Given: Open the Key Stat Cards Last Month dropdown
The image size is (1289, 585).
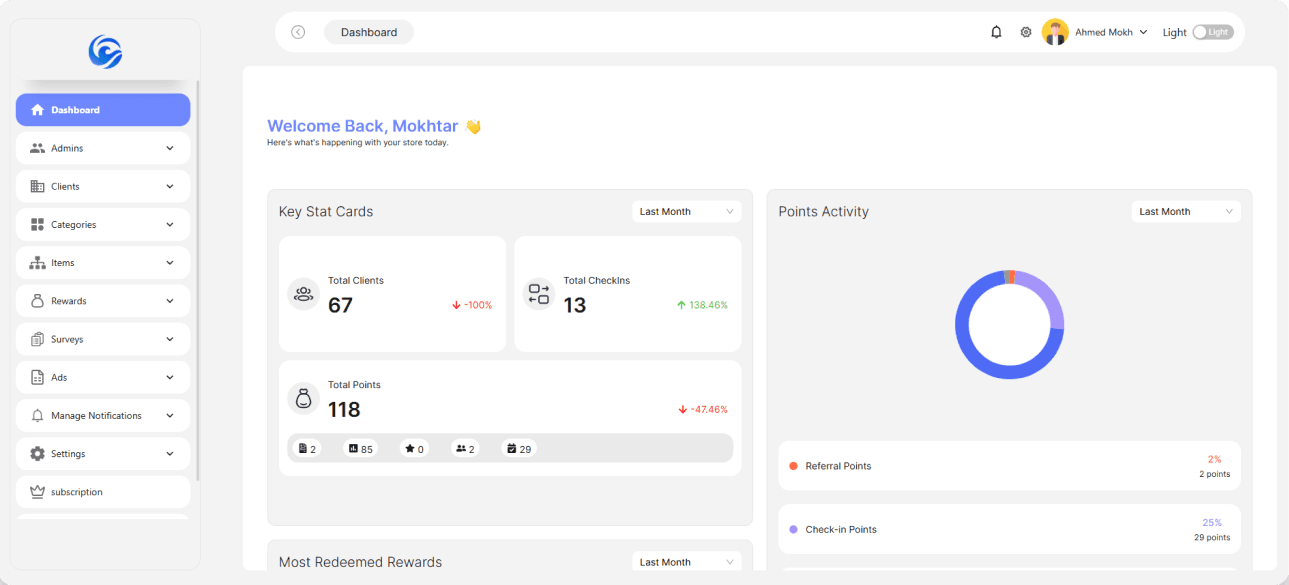Looking at the screenshot, I should pos(686,211).
